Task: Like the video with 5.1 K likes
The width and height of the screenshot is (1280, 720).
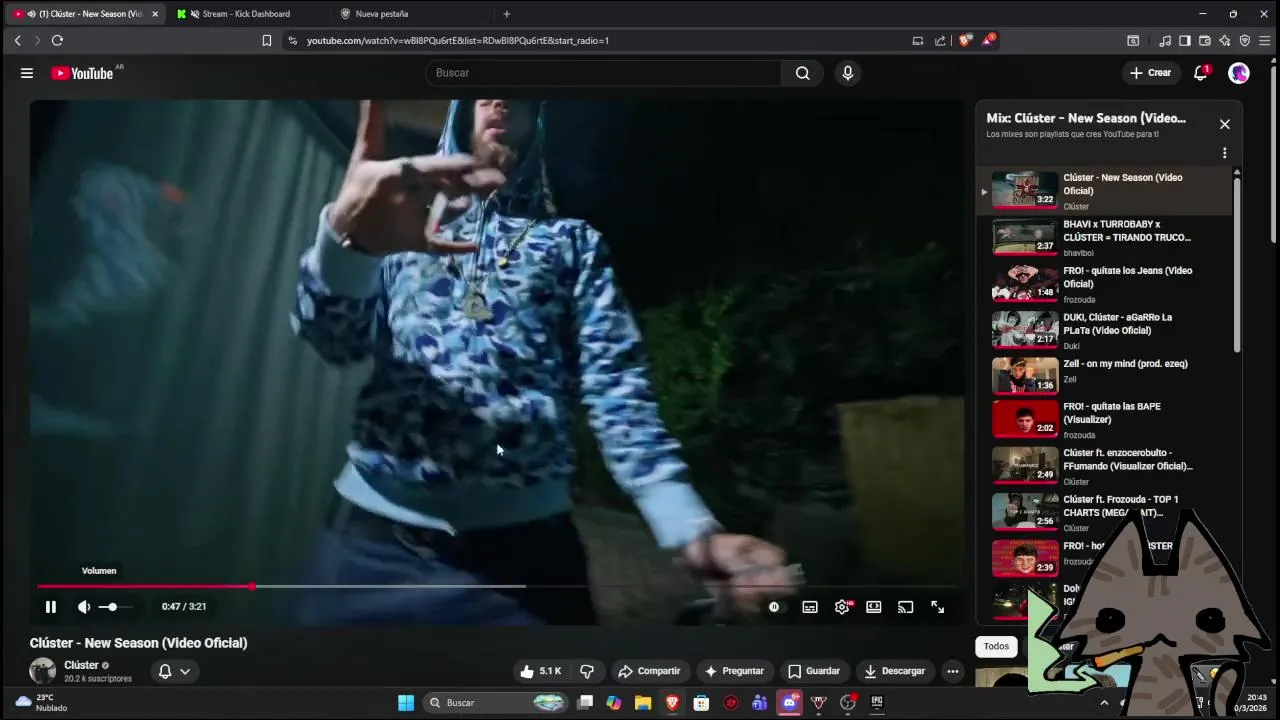Action: point(540,671)
